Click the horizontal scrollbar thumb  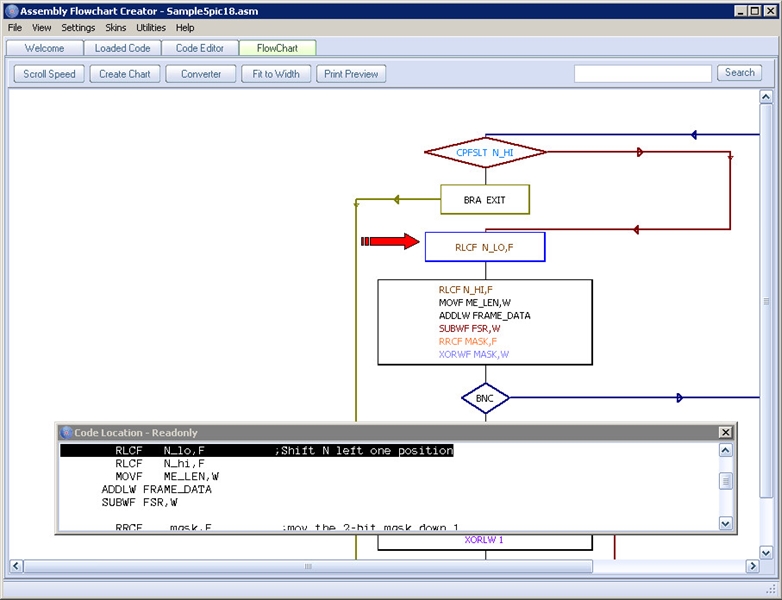click(308, 566)
